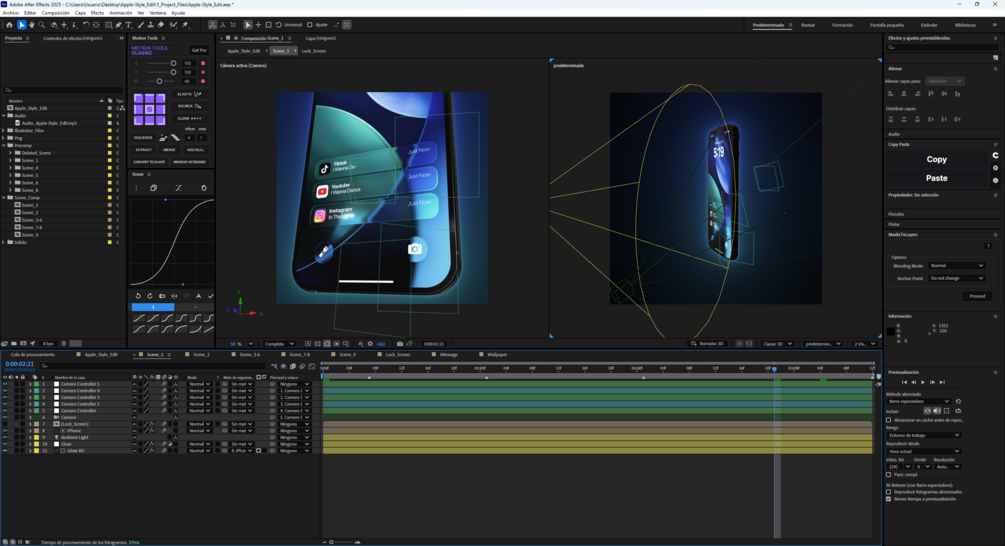Select the Type text tool

128,25
